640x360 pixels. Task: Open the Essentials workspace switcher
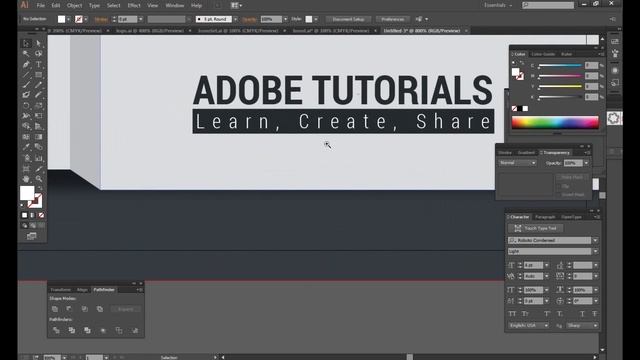point(498,5)
